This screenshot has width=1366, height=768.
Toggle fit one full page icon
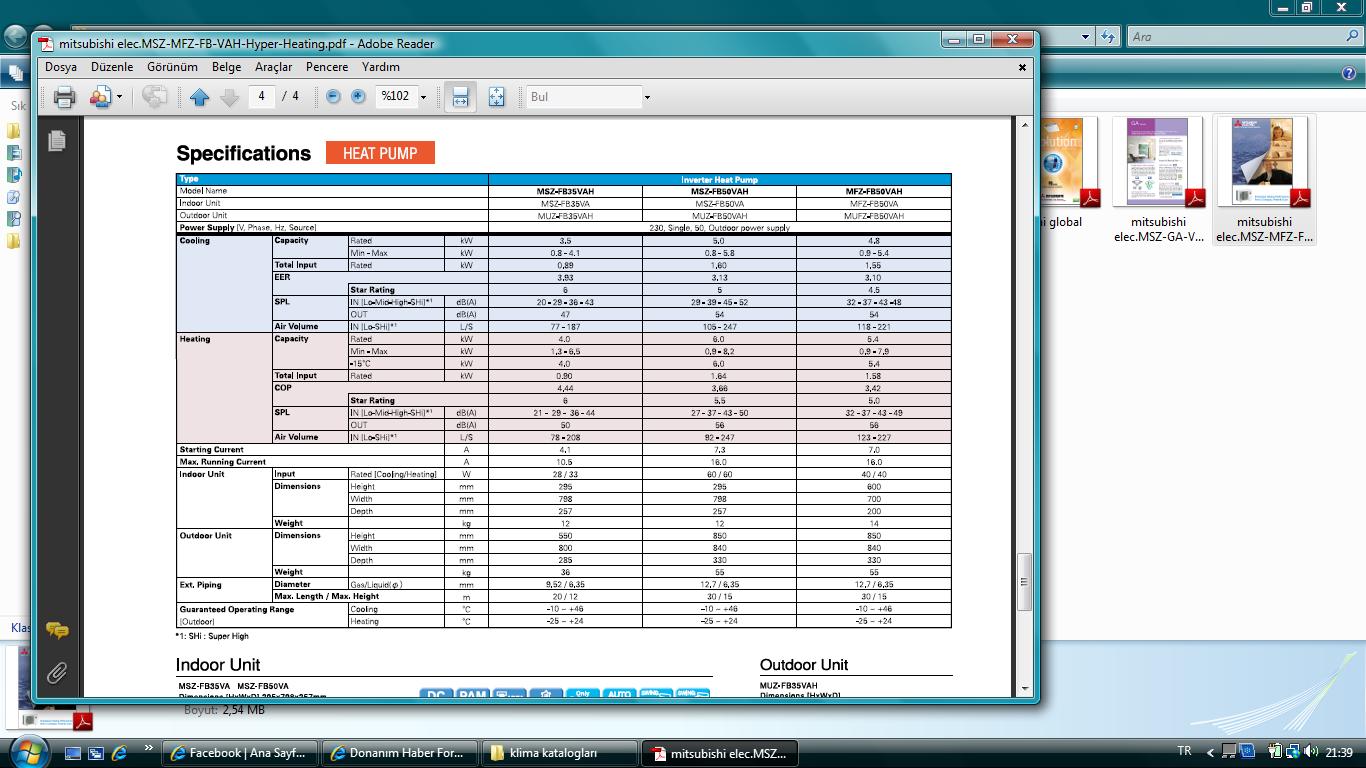[x=496, y=97]
